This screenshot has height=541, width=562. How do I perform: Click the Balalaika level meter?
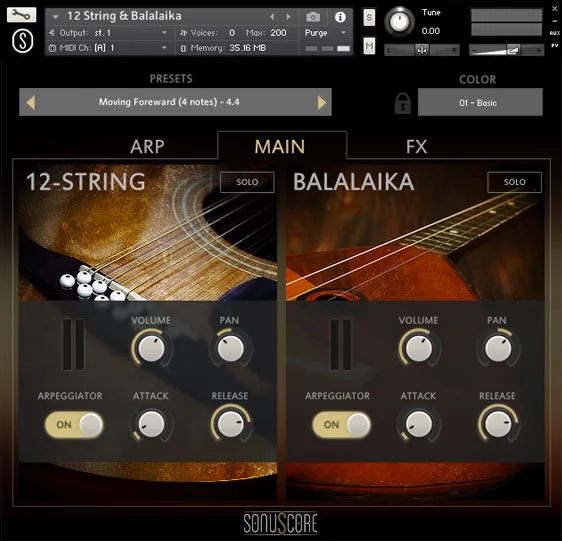[341, 345]
